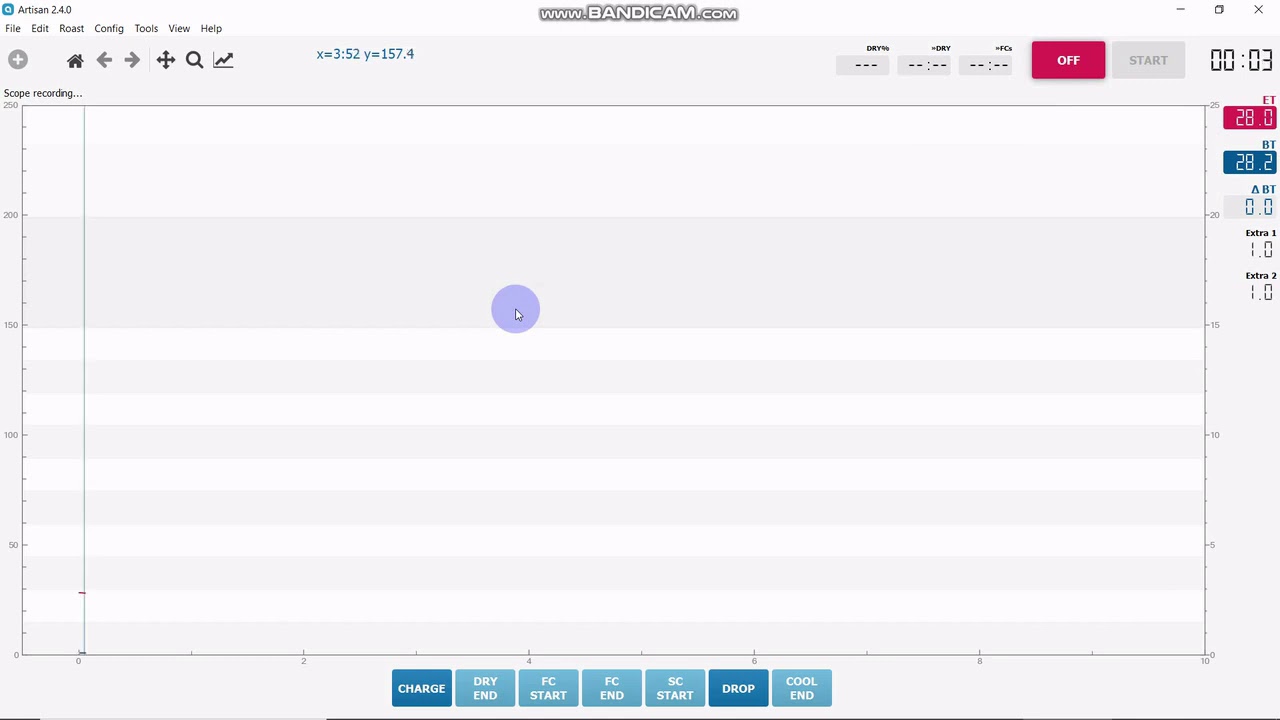The image size is (1280, 720).
Task: Open the Tools menu
Action: [x=146, y=29]
